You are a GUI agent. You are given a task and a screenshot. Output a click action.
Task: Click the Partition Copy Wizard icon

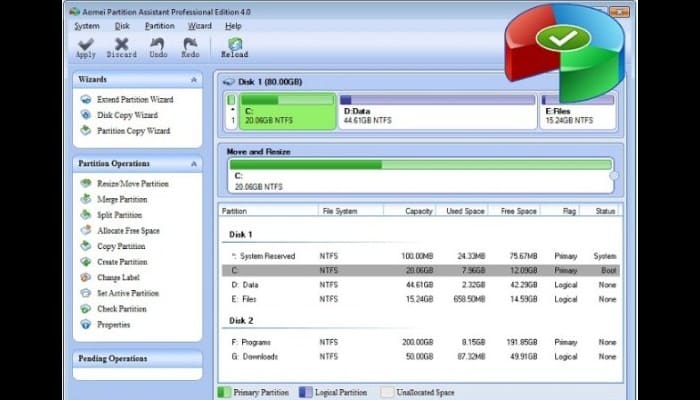(86, 131)
